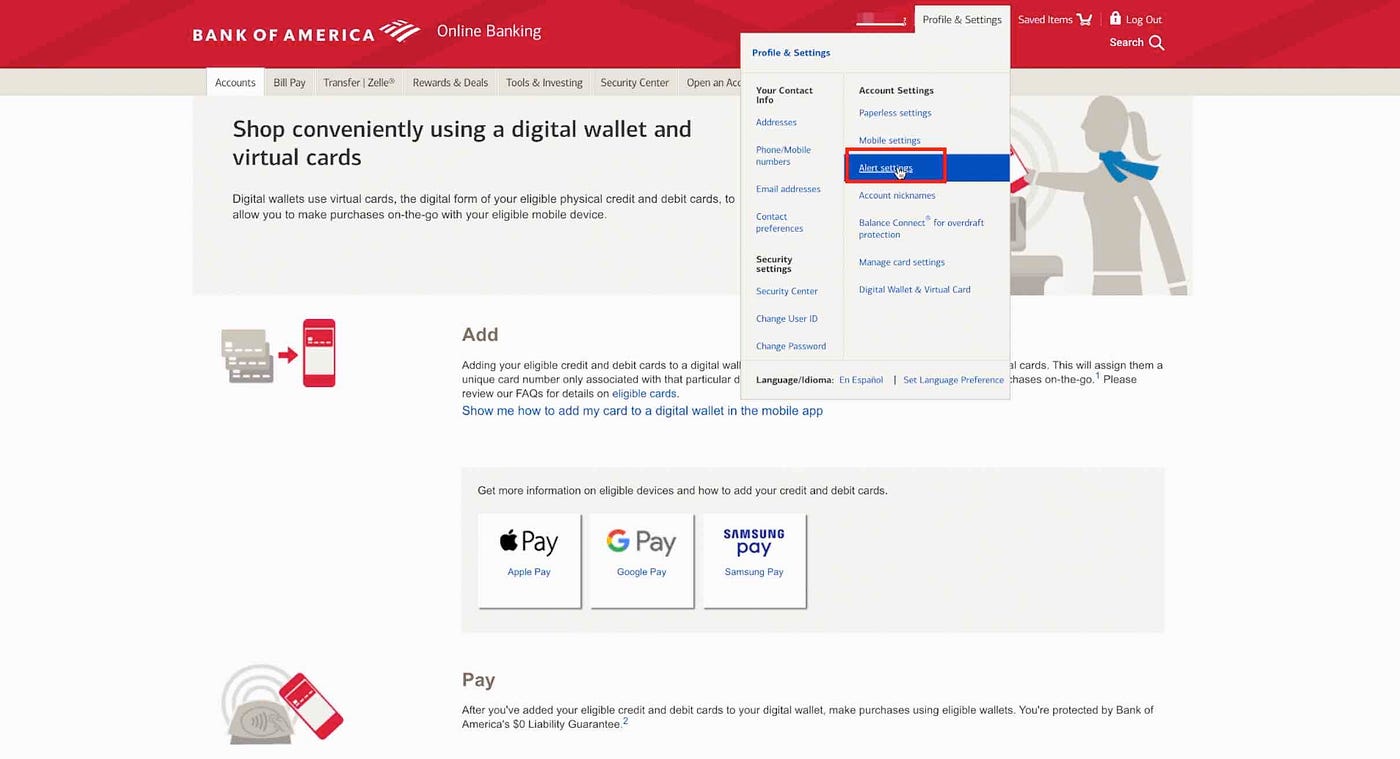Open Security Center in Security settings

tap(787, 291)
